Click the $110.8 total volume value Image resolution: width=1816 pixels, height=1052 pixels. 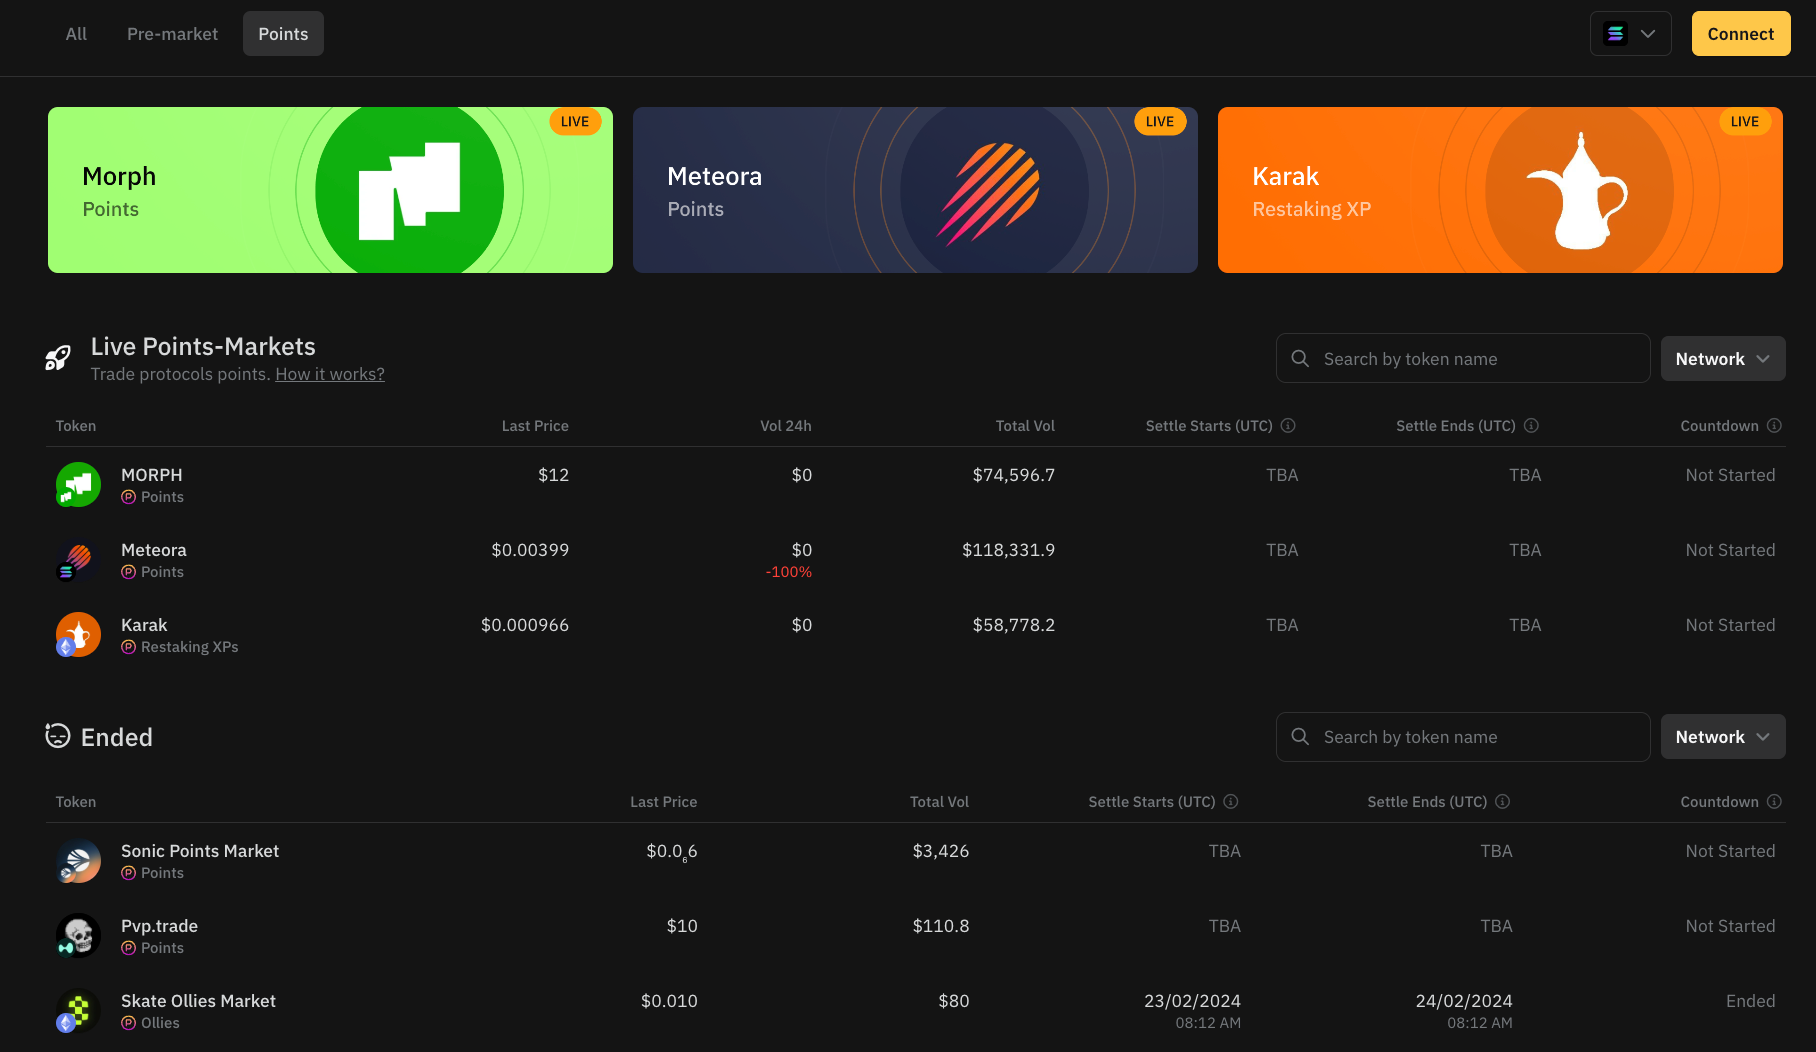(x=941, y=926)
